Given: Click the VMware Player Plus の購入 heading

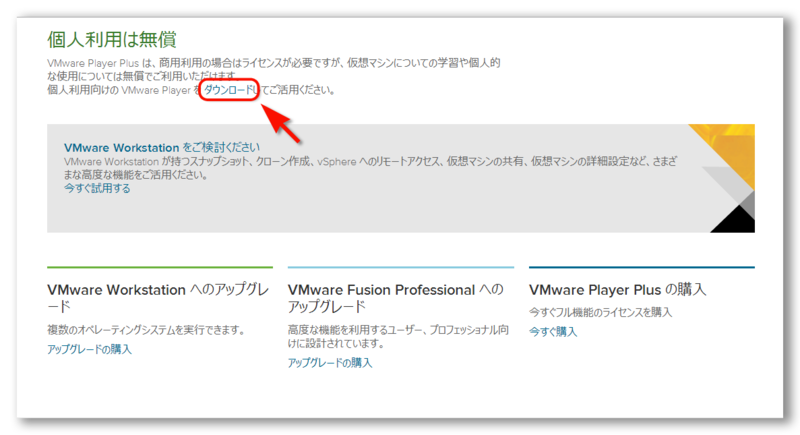Looking at the screenshot, I should 617,290.
